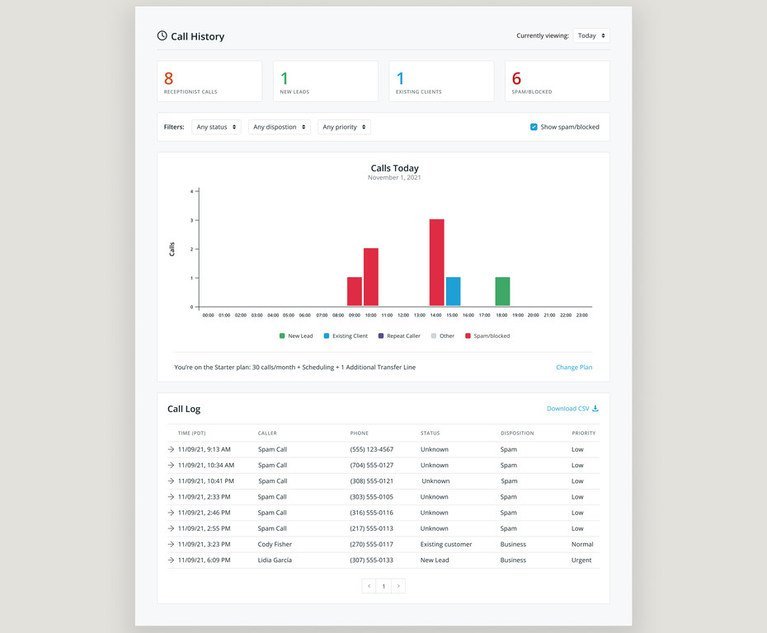Open the Cody Fisher call row arrow
The width and height of the screenshot is (767, 633).
coord(170,544)
